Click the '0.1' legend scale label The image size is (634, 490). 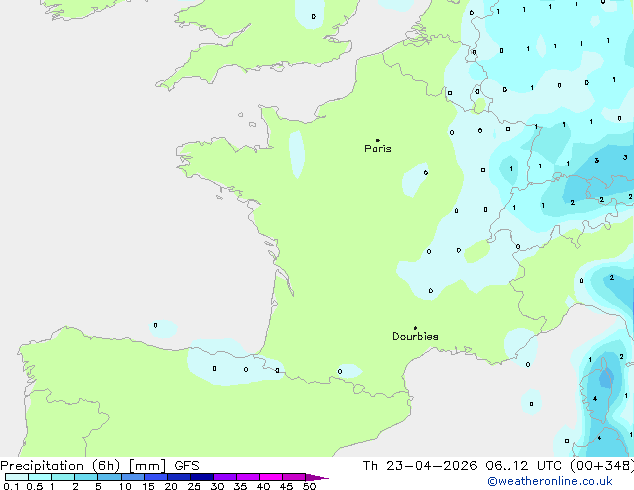(11, 486)
